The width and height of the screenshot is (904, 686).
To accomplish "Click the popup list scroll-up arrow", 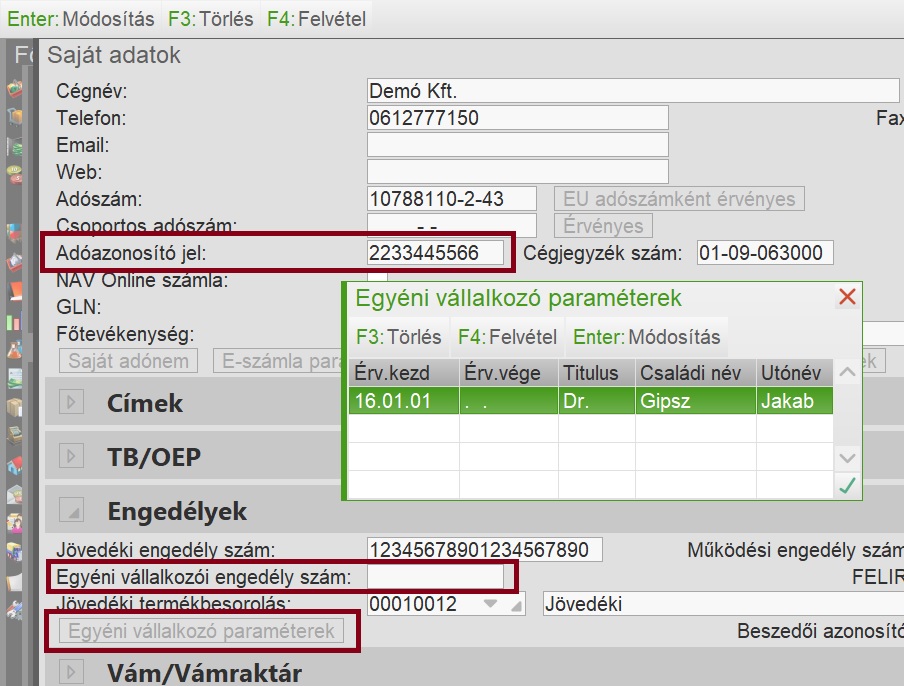I will (847, 372).
